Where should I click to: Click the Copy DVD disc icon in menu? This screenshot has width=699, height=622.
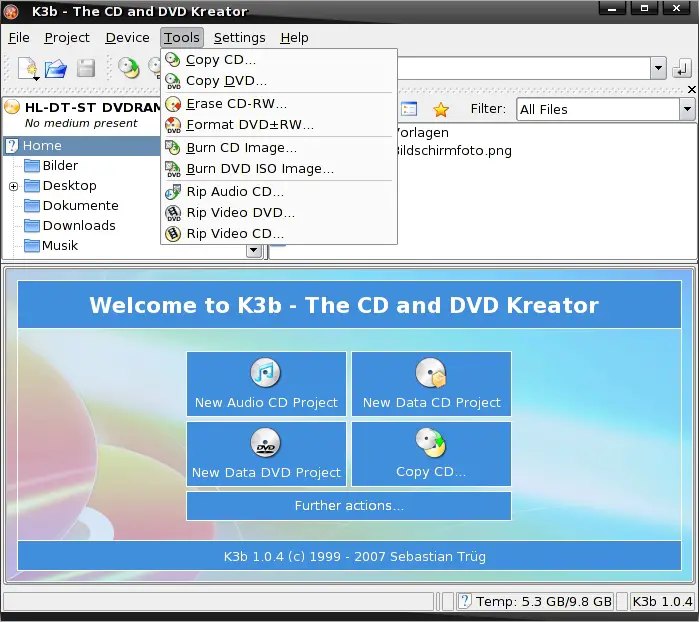(x=173, y=81)
